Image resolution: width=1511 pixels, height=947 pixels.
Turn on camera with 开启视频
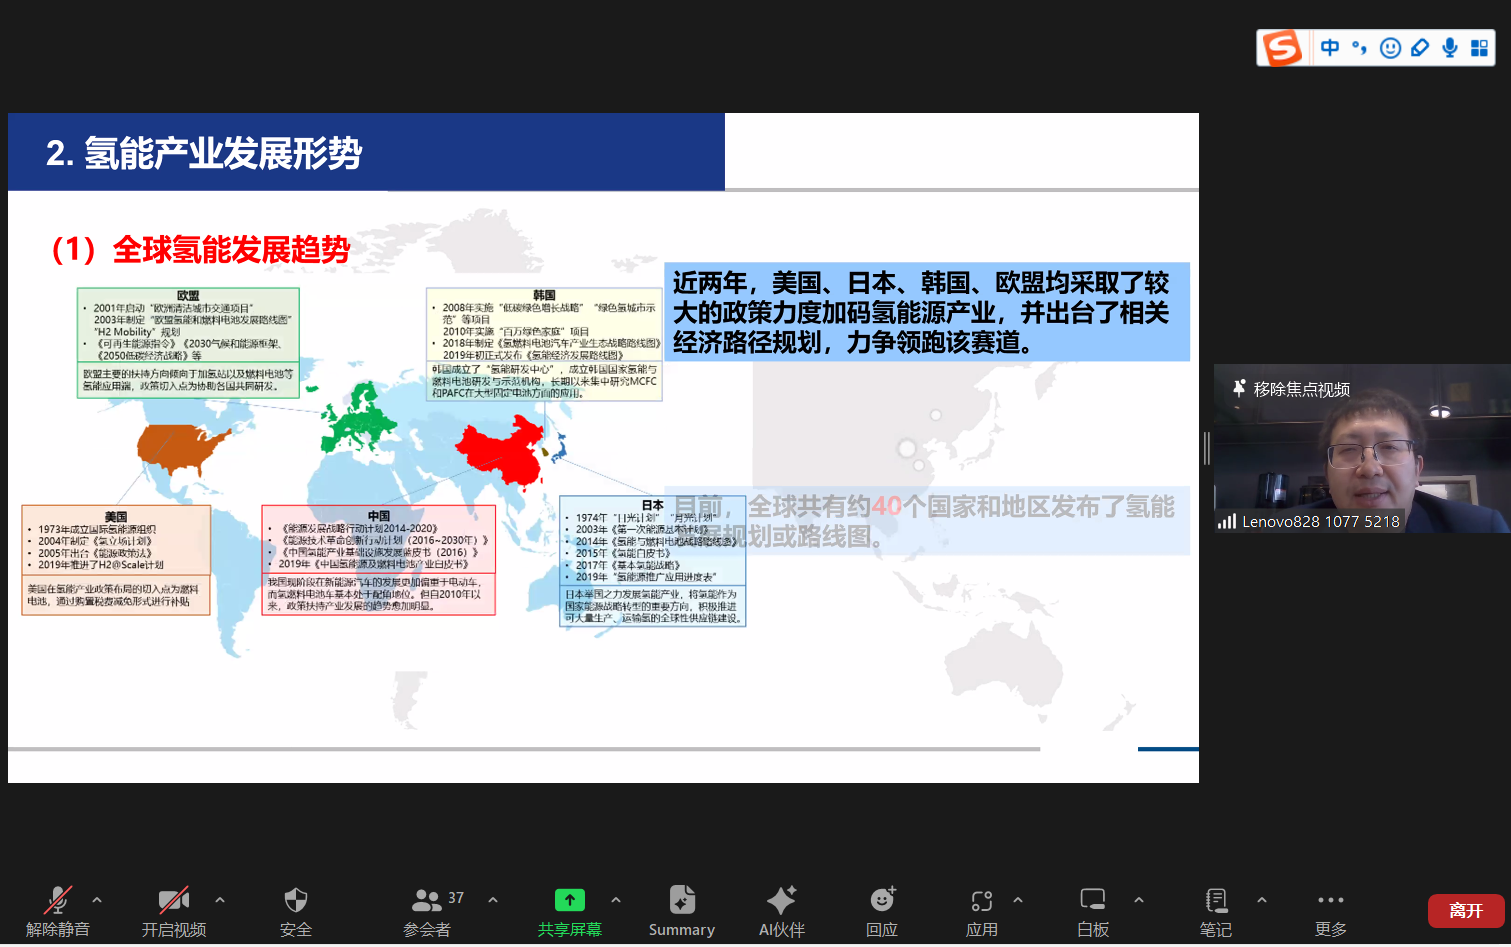[x=174, y=911]
